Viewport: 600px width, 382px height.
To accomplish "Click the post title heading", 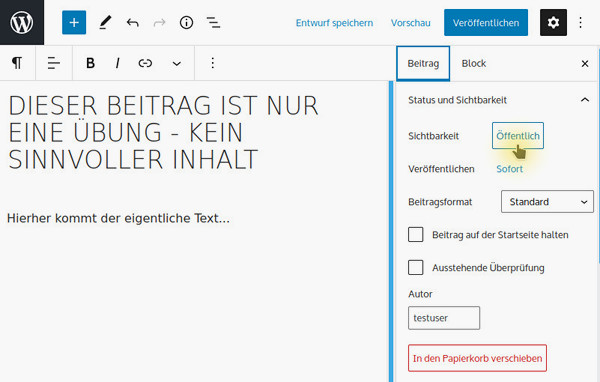I will point(163,132).
